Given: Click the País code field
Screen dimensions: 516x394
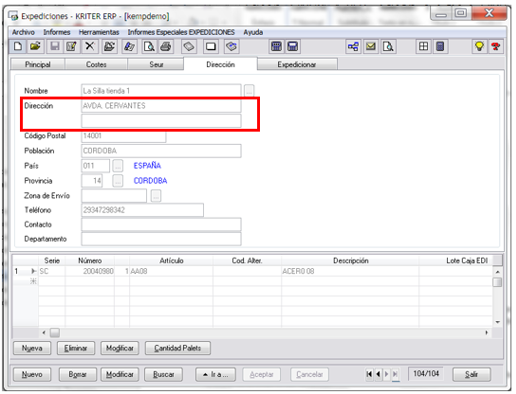Looking at the screenshot, I should 95,166.
